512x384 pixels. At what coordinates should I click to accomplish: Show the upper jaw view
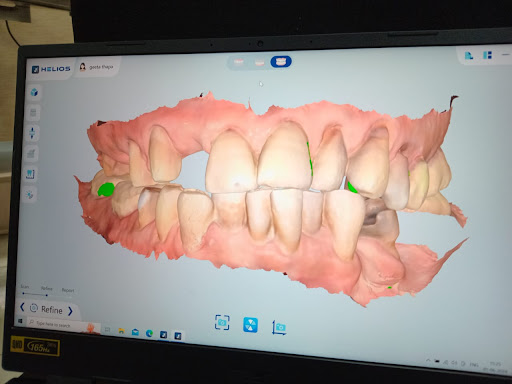239,62
